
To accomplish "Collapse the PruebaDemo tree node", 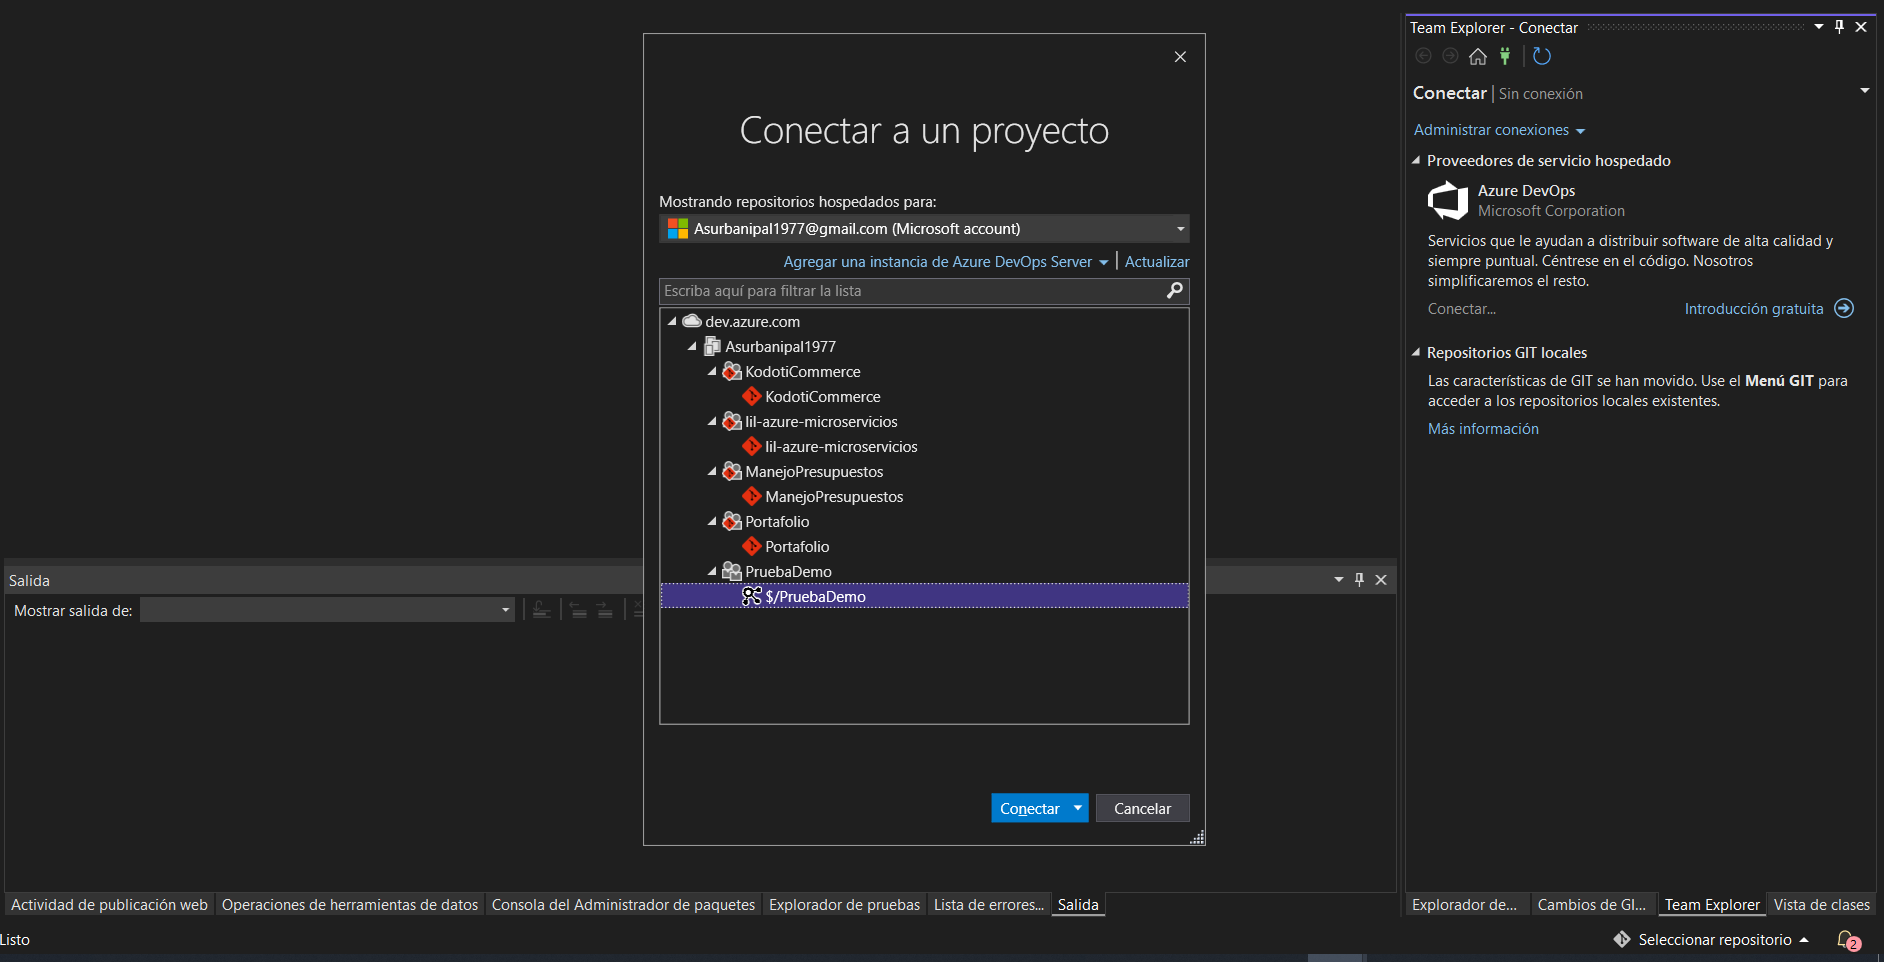I will click(711, 571).
